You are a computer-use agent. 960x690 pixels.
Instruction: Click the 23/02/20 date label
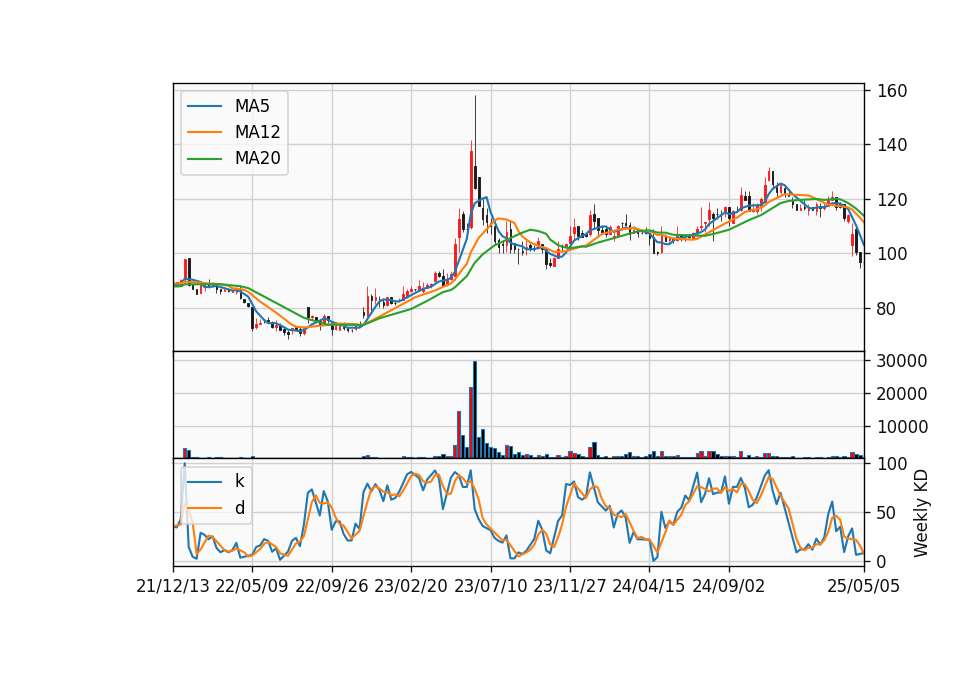coord(411,587)
